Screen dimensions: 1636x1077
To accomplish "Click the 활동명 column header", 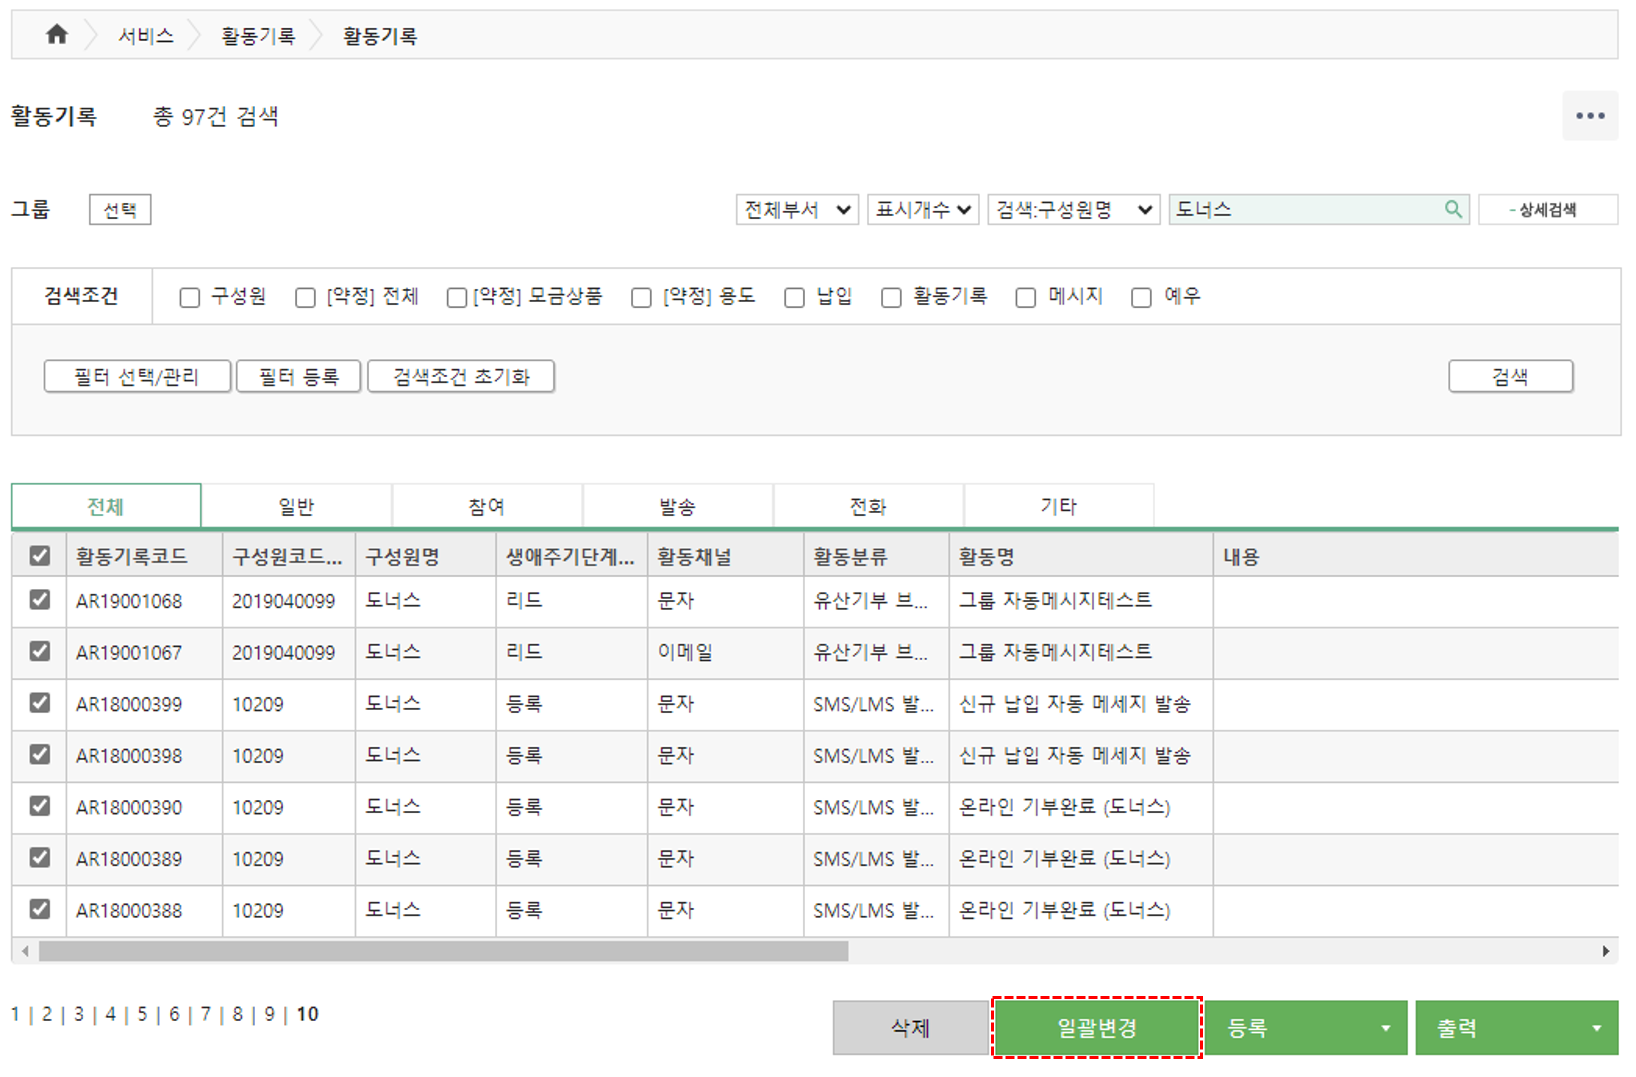I will coord(1080,556).
